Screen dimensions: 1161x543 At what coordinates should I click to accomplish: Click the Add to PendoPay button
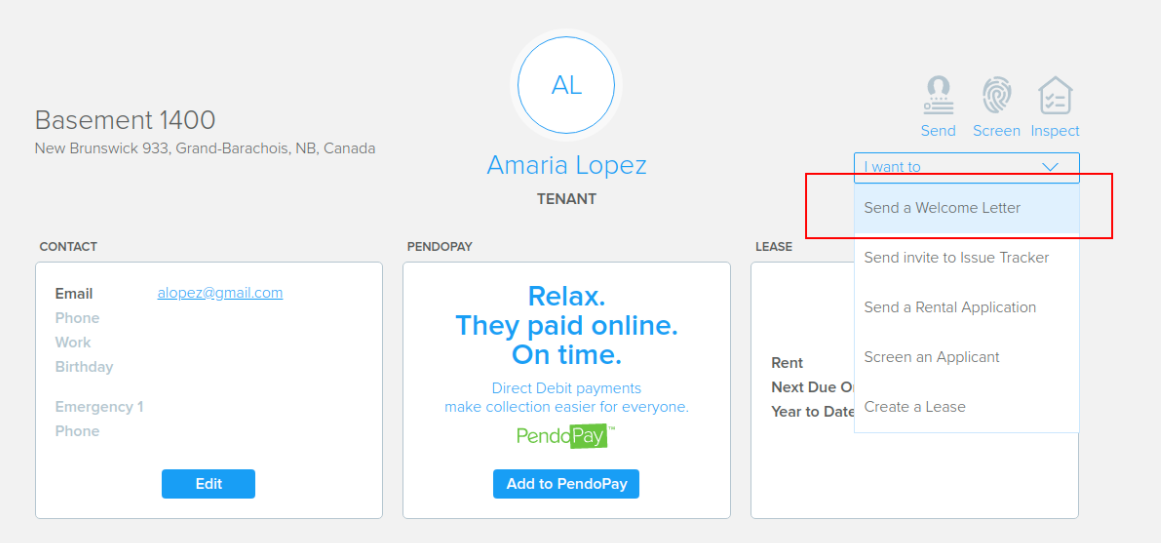click(x=566, y=484)
